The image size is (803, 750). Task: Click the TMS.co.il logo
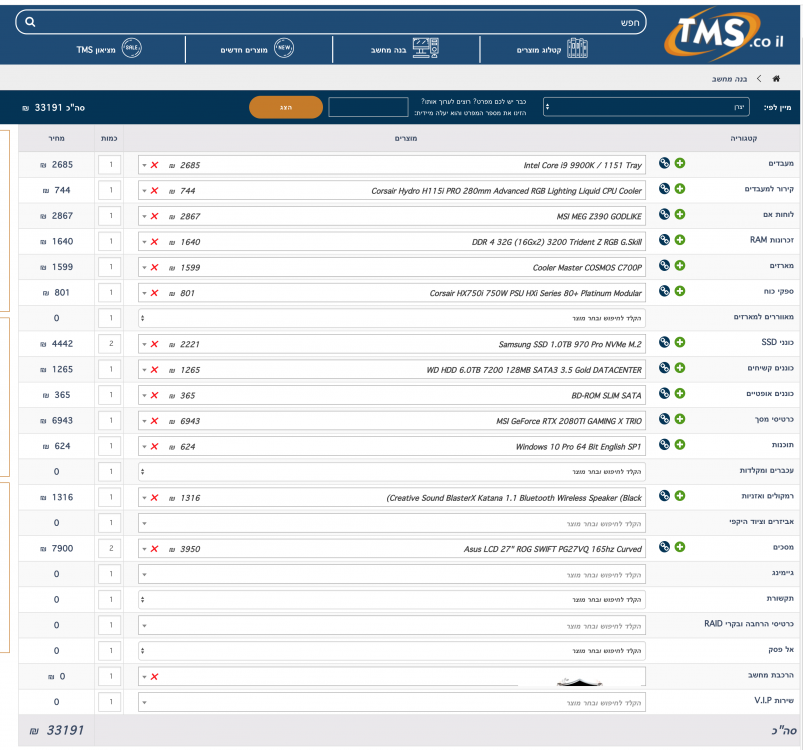(725, 34)
